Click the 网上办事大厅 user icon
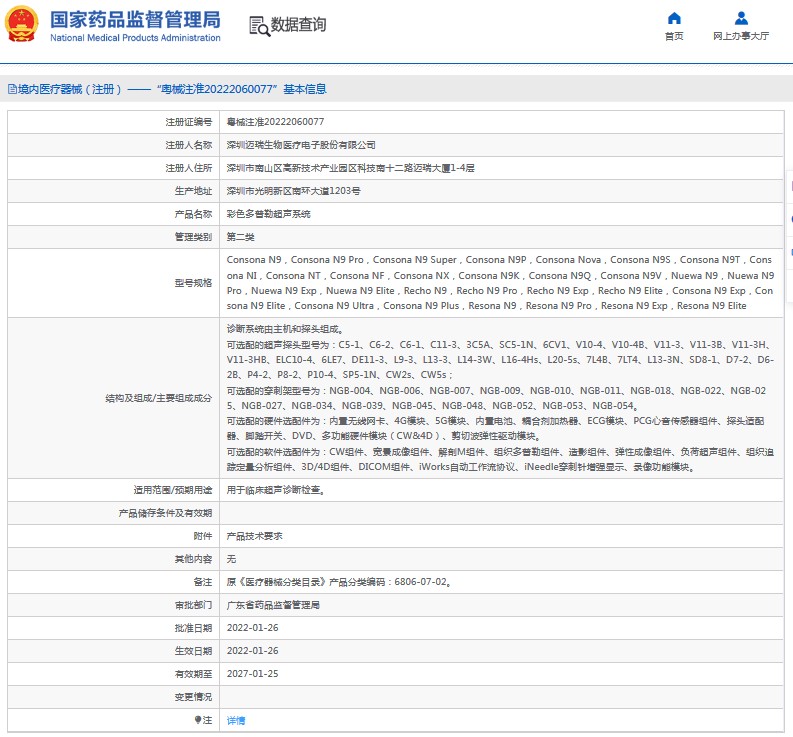 (x=741, y=18)
